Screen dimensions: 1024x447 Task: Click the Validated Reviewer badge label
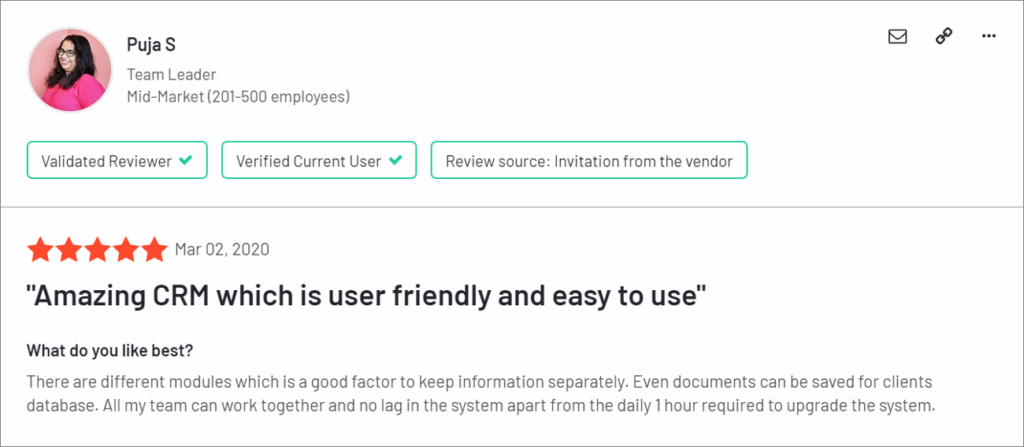click(105, 160)
